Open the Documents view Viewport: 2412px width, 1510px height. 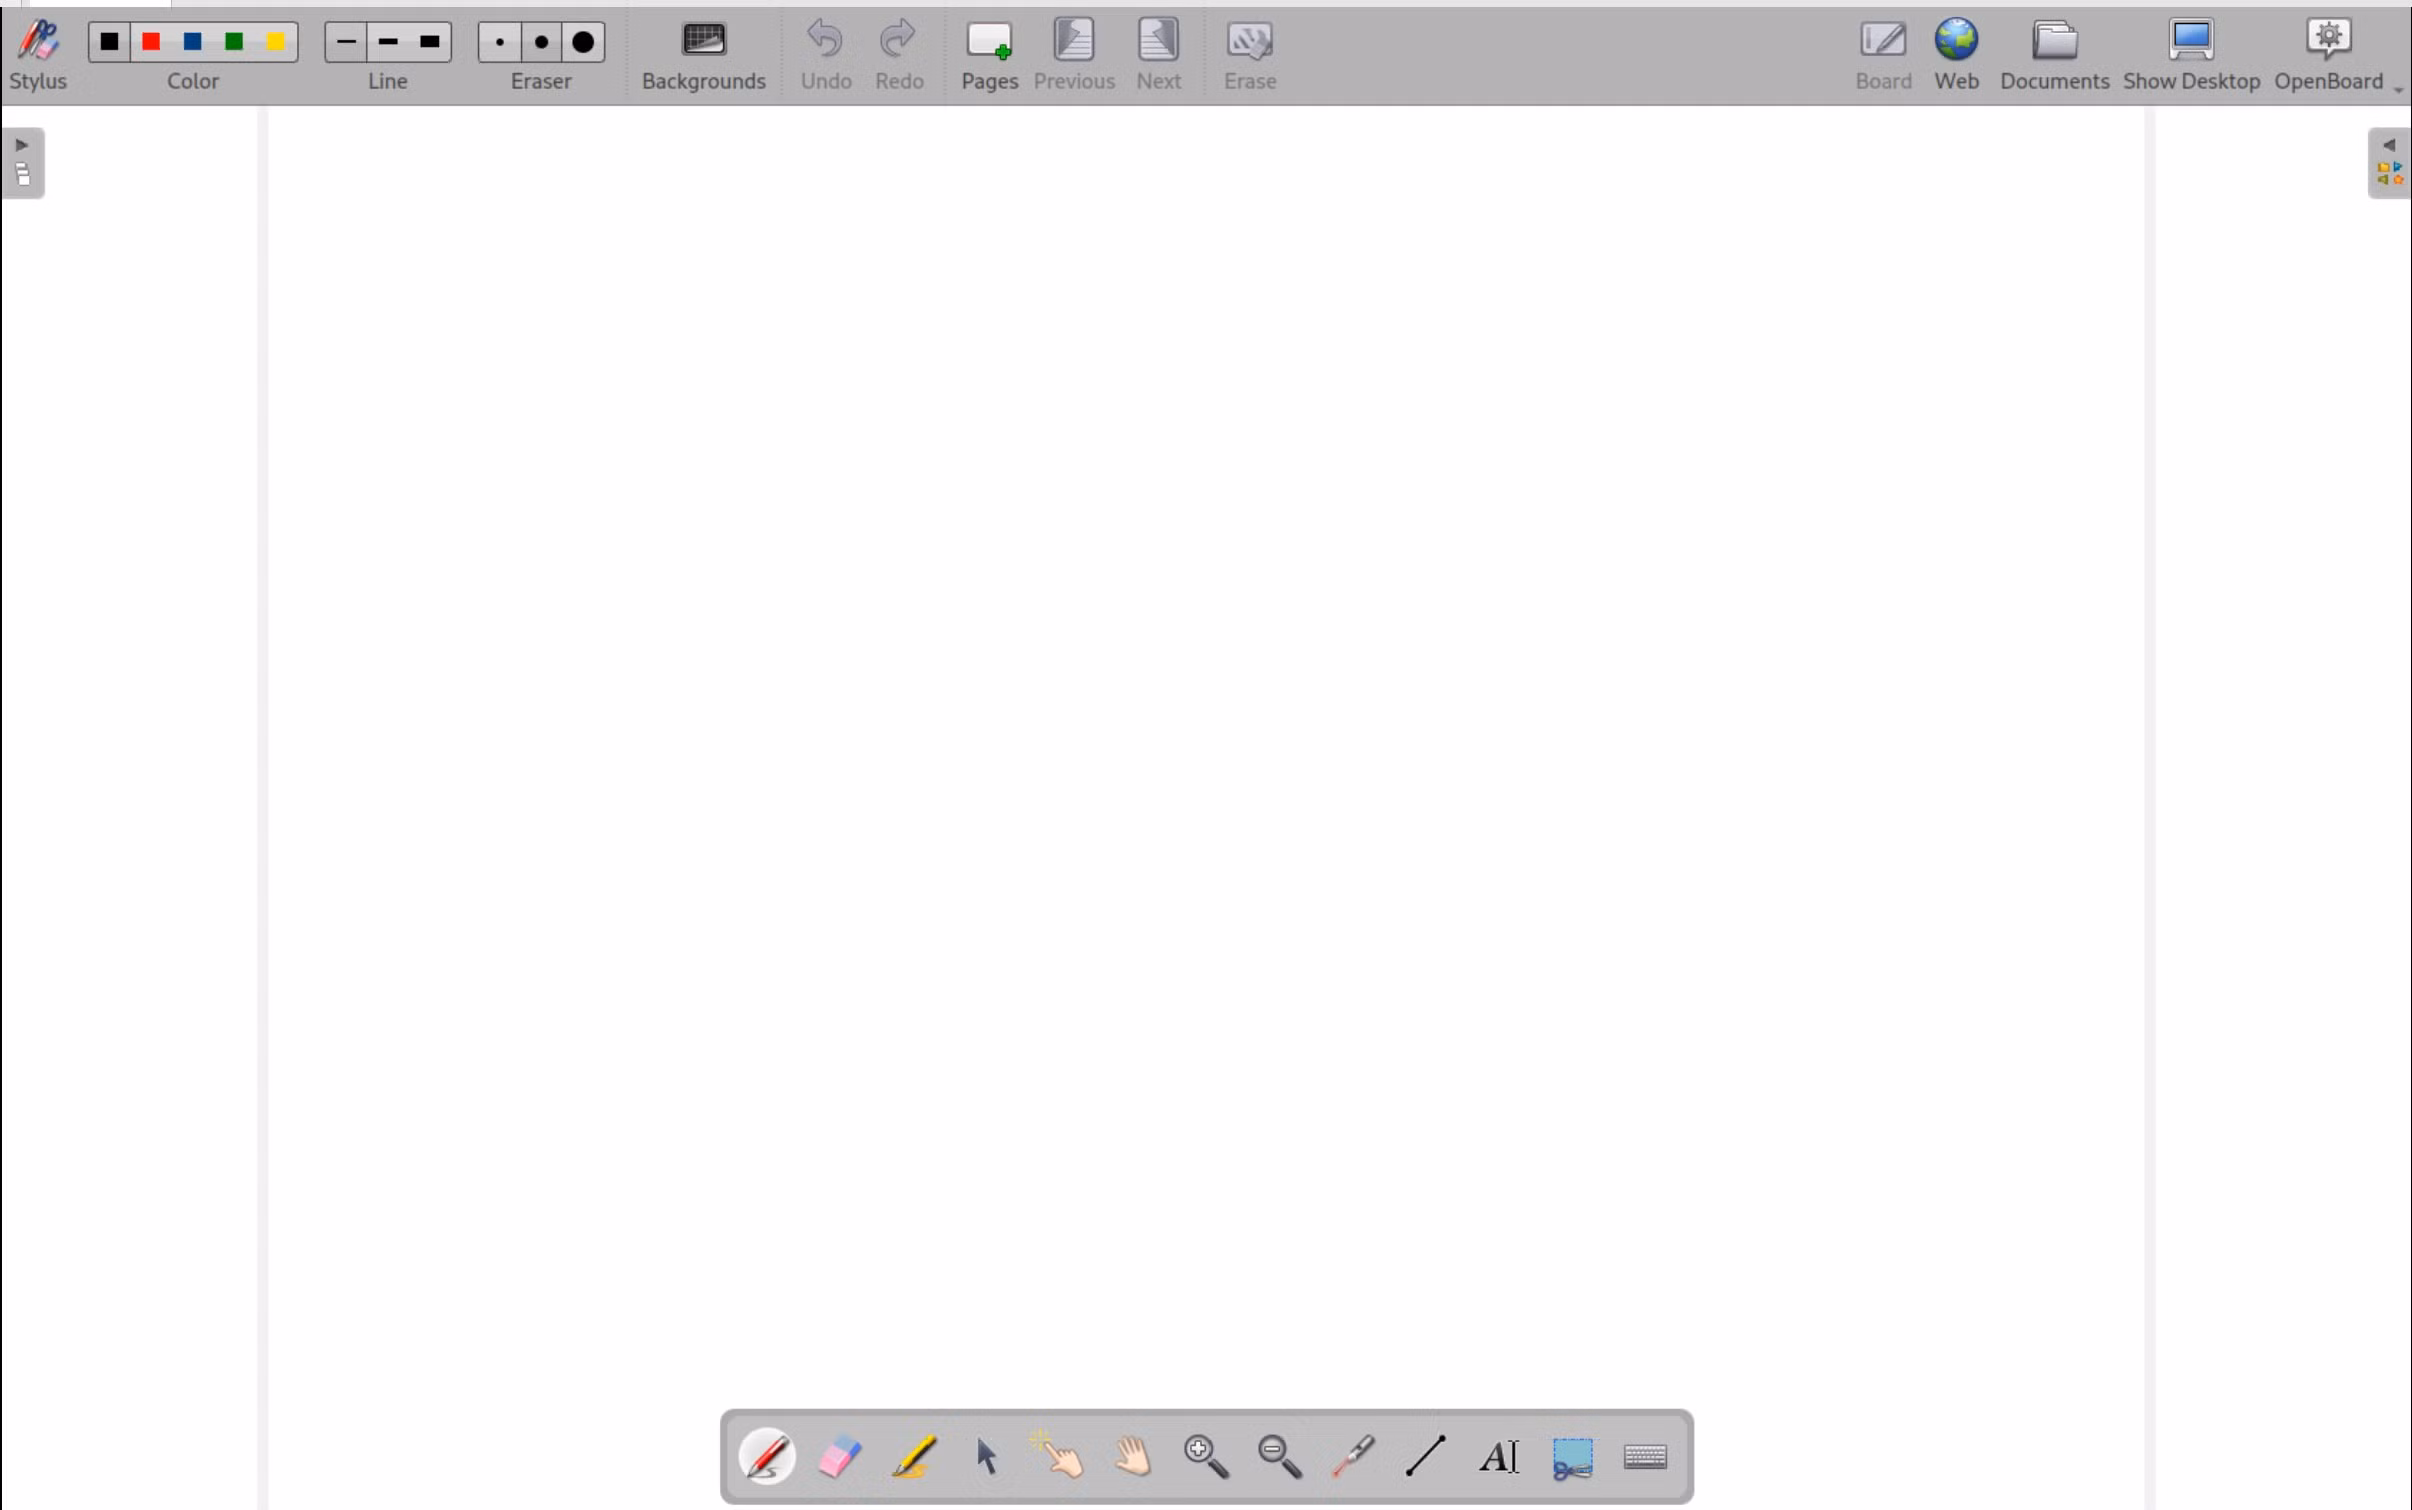2055,56
